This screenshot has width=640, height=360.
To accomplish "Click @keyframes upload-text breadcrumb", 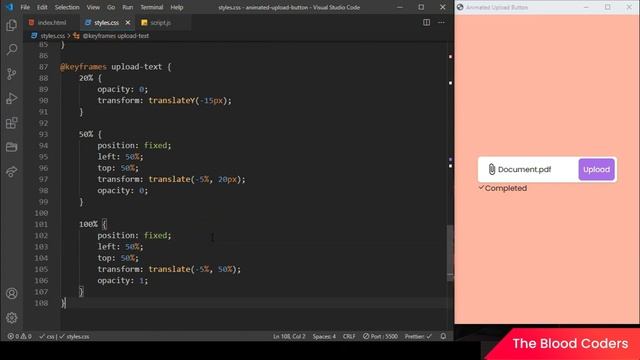I will 116,36.
